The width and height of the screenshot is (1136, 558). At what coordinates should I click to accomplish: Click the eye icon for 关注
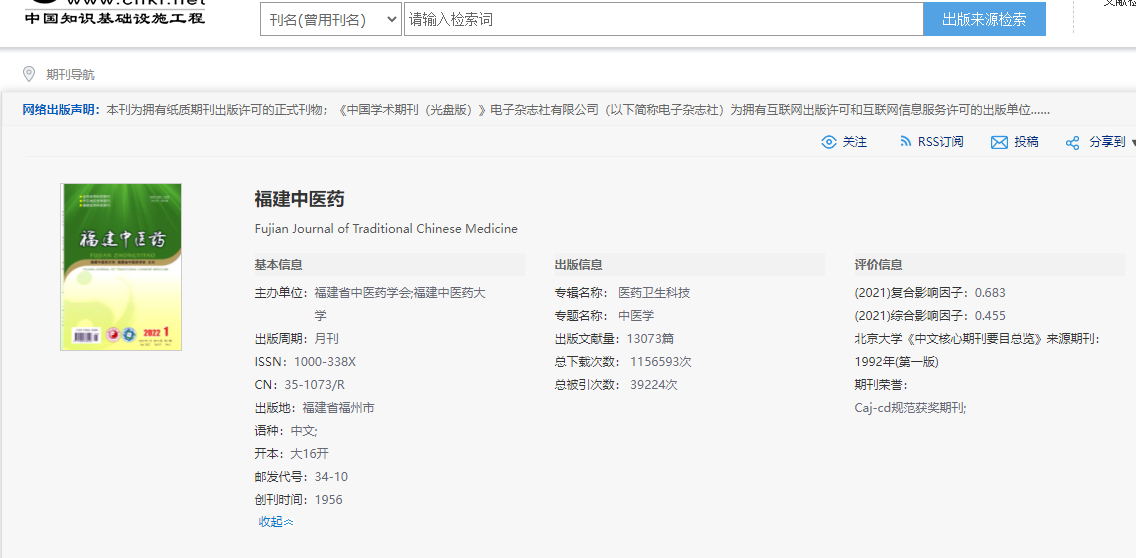(x=828, y=142)
